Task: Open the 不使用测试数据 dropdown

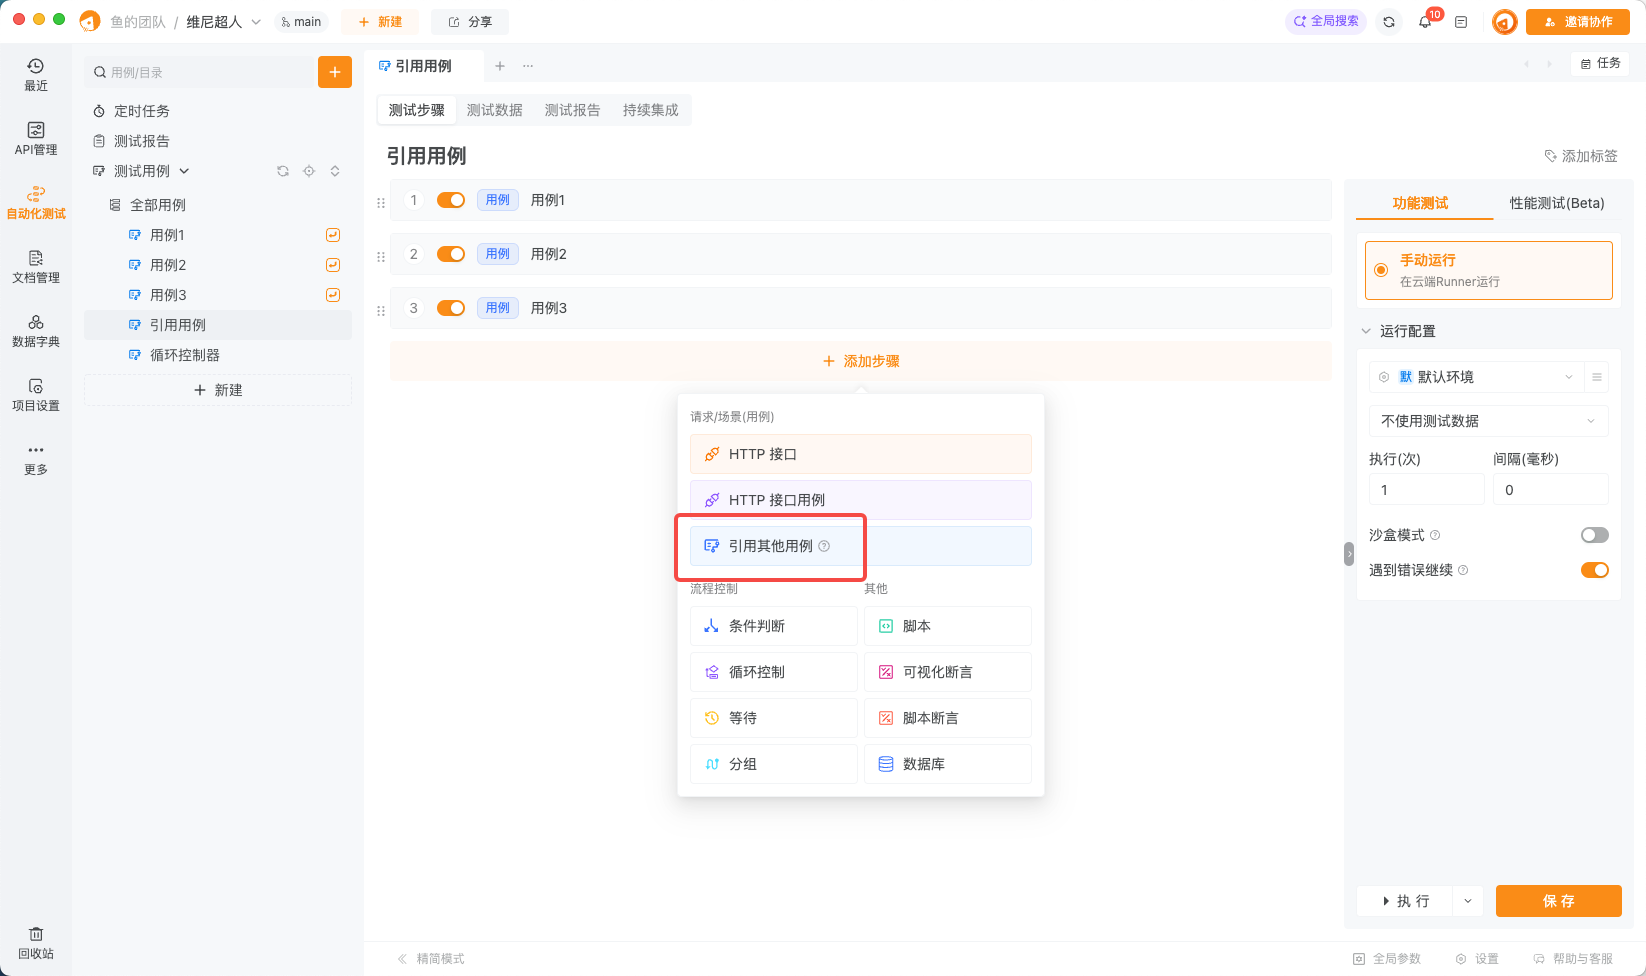Action: pyautogui.click(x=1487, y=420)
